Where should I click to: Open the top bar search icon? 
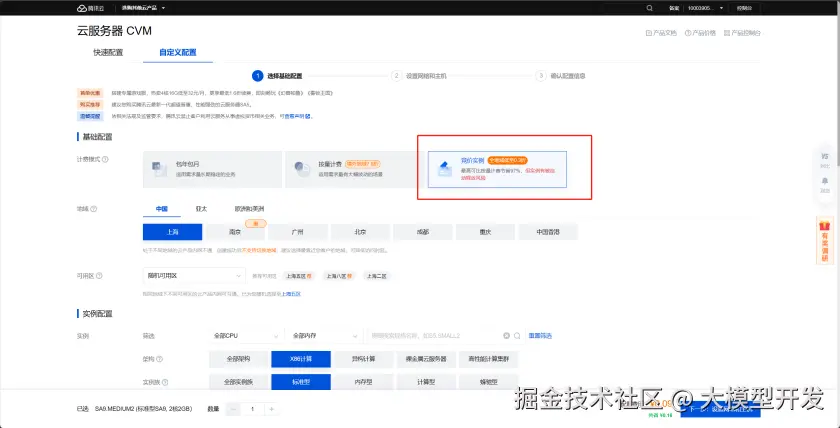pyautogui.click(x=650, y=8)
